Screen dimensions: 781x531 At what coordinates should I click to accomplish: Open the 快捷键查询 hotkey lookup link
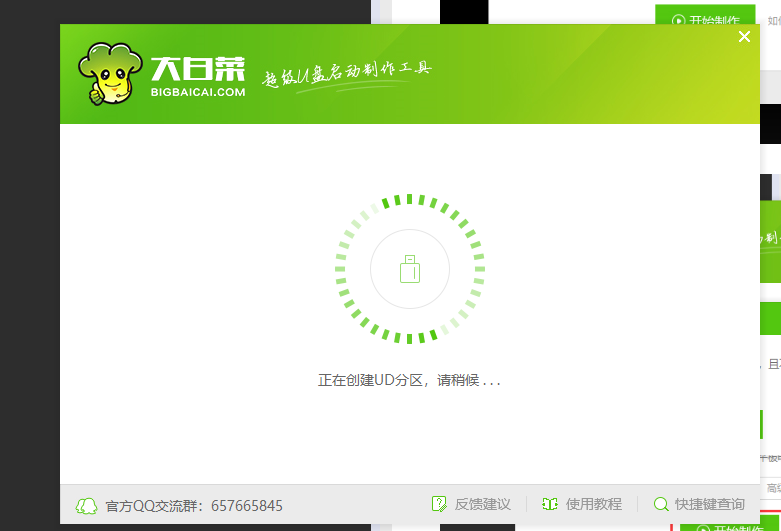coord(710,504)
